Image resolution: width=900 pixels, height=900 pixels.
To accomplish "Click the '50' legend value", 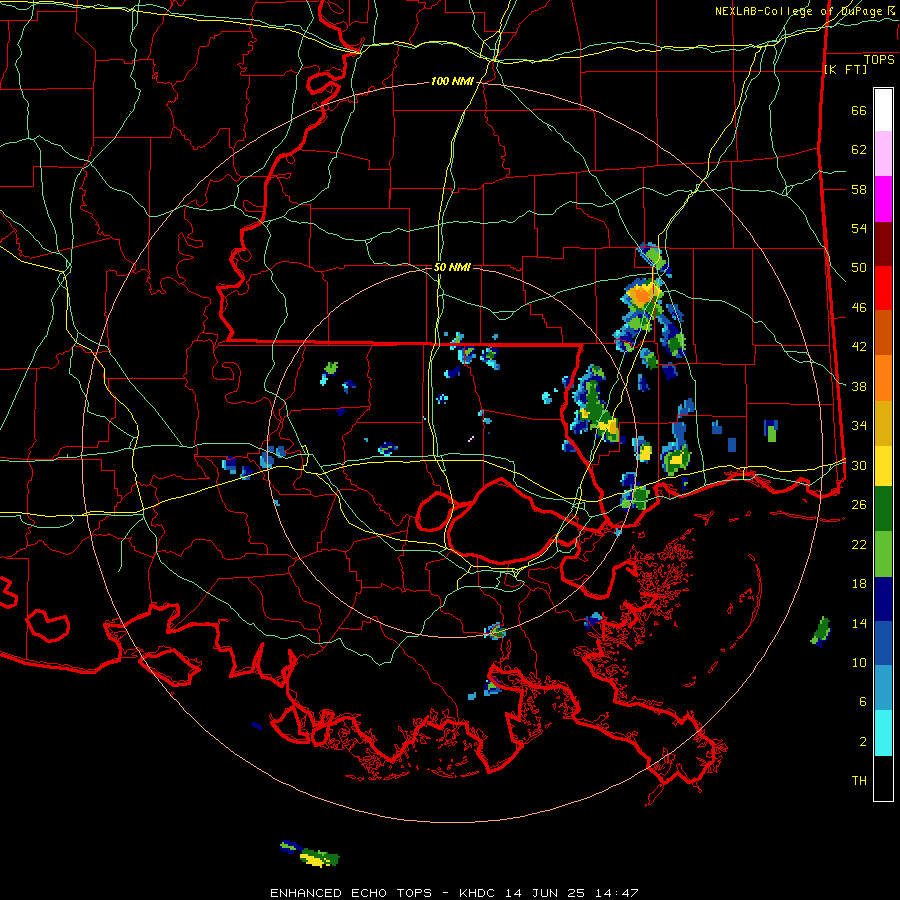I will [x=859, y=268].
